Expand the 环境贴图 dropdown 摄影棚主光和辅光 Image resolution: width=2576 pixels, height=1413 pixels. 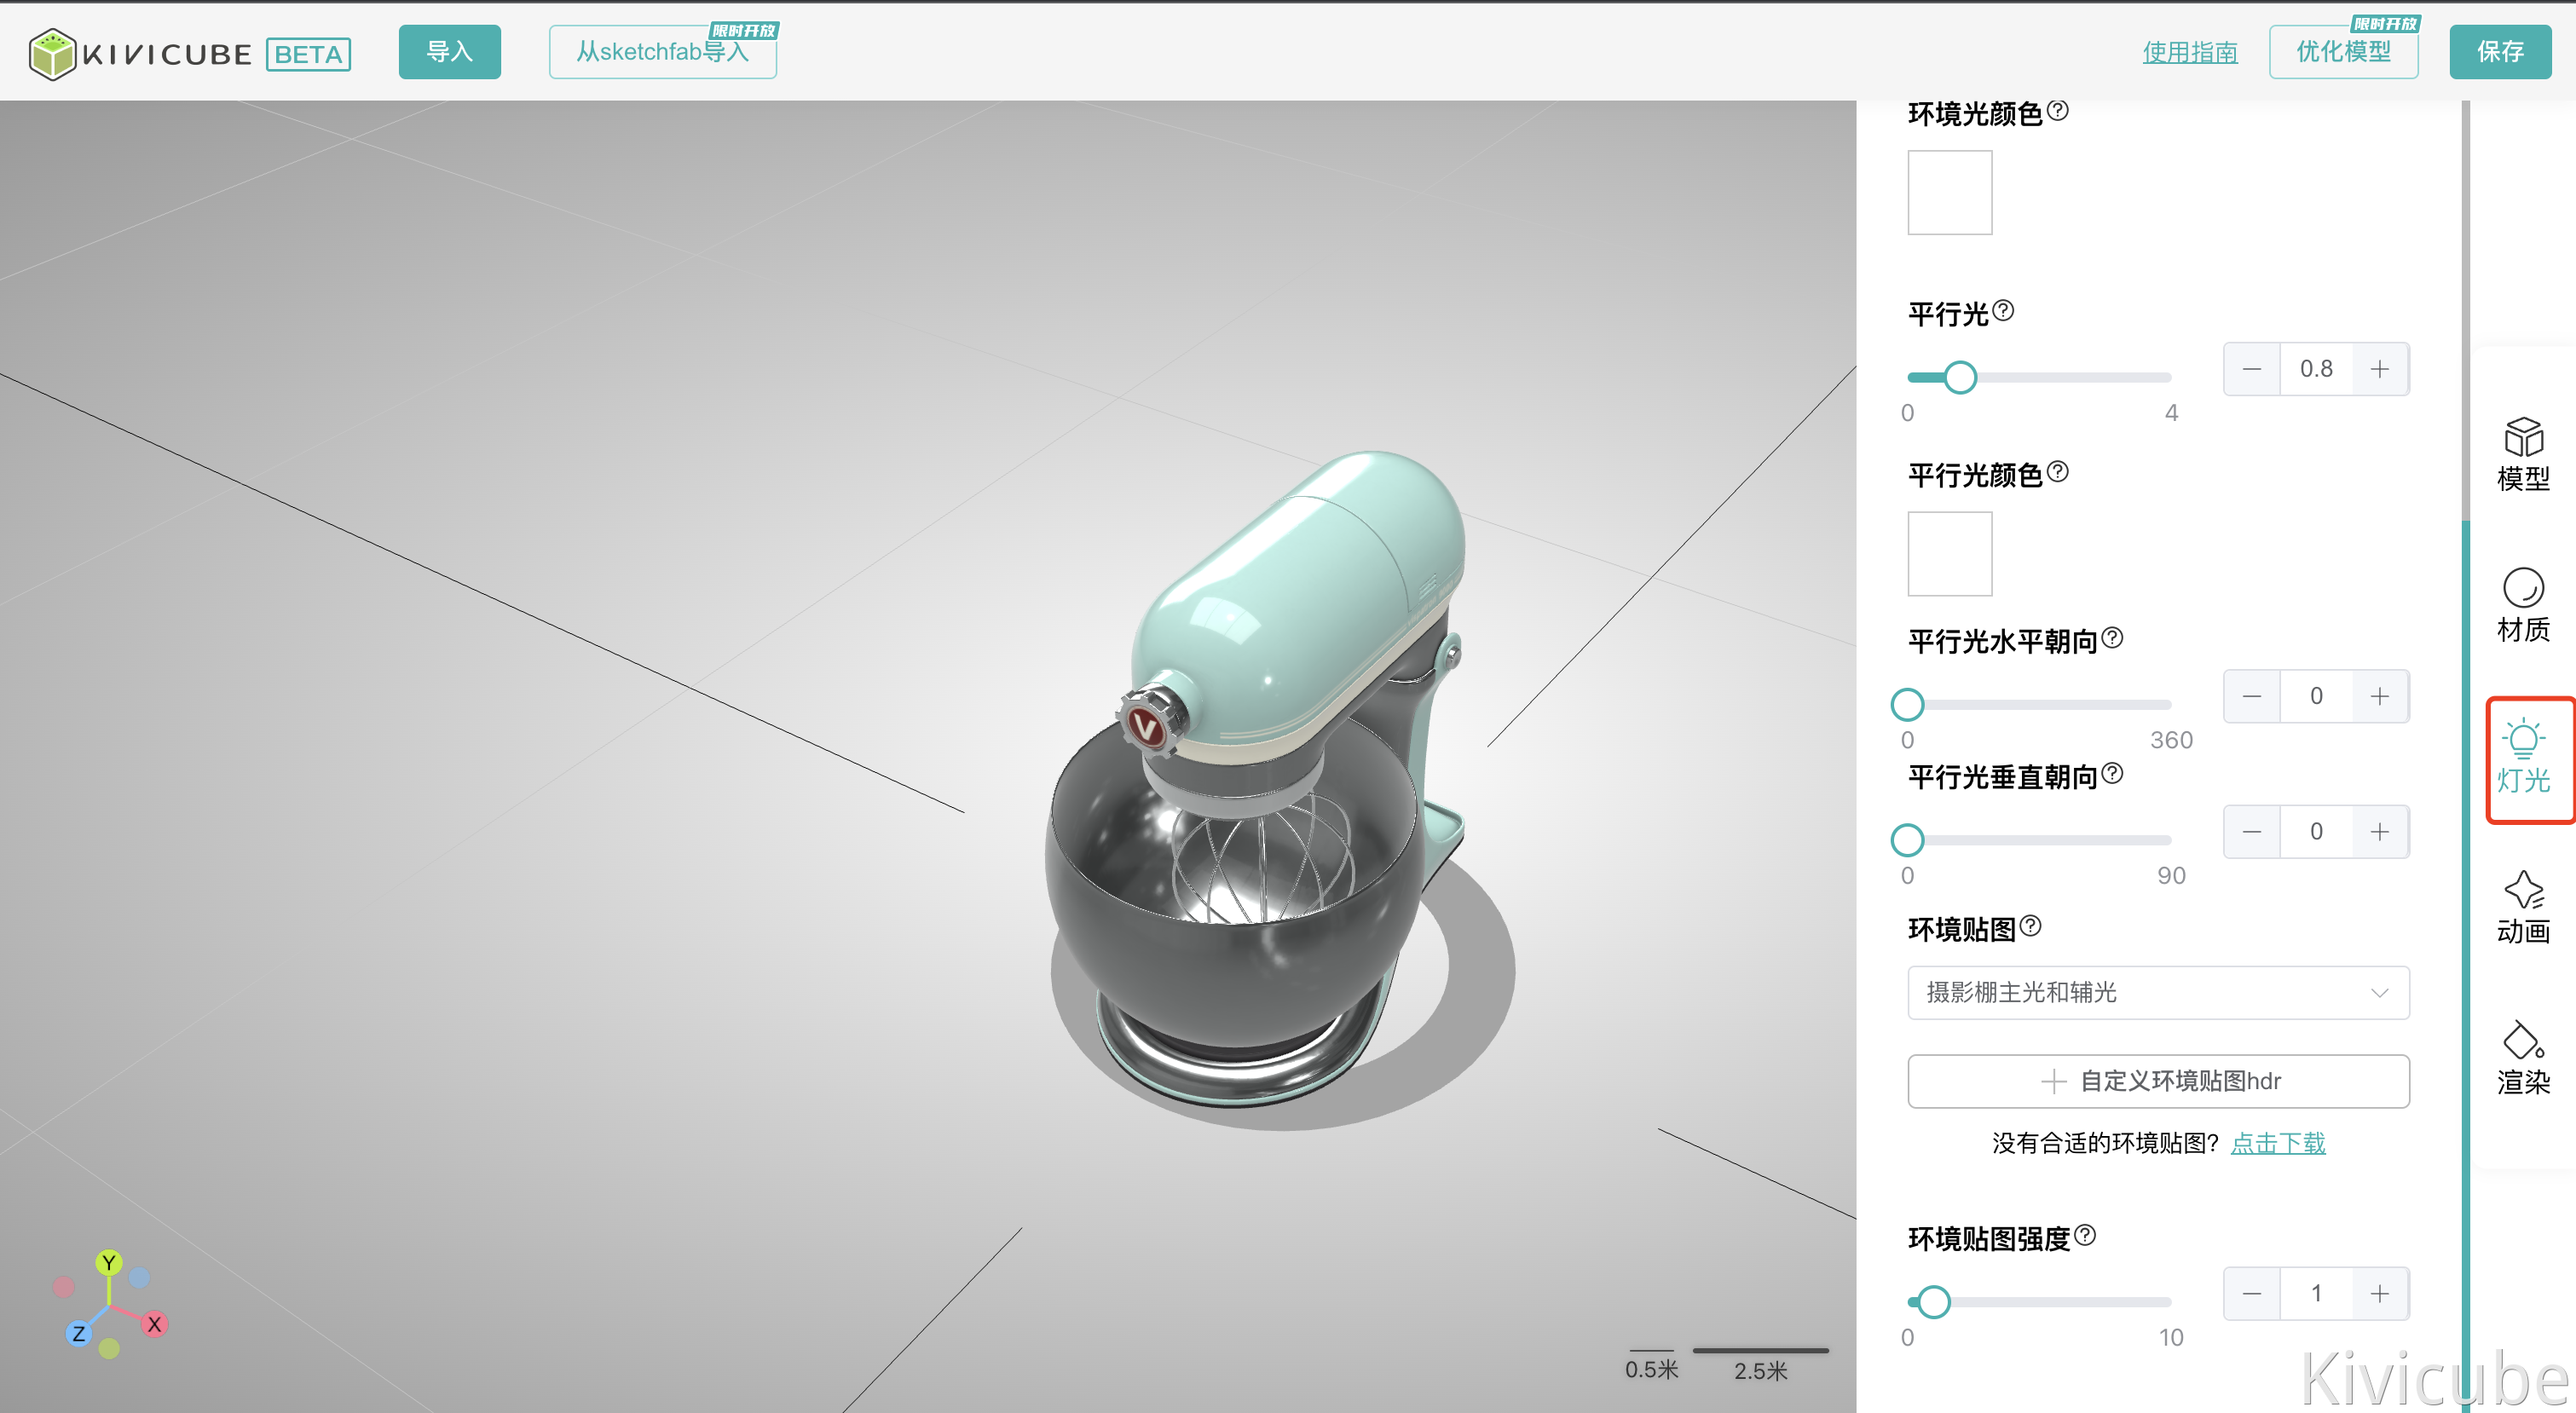click(x=2158, y=992)
